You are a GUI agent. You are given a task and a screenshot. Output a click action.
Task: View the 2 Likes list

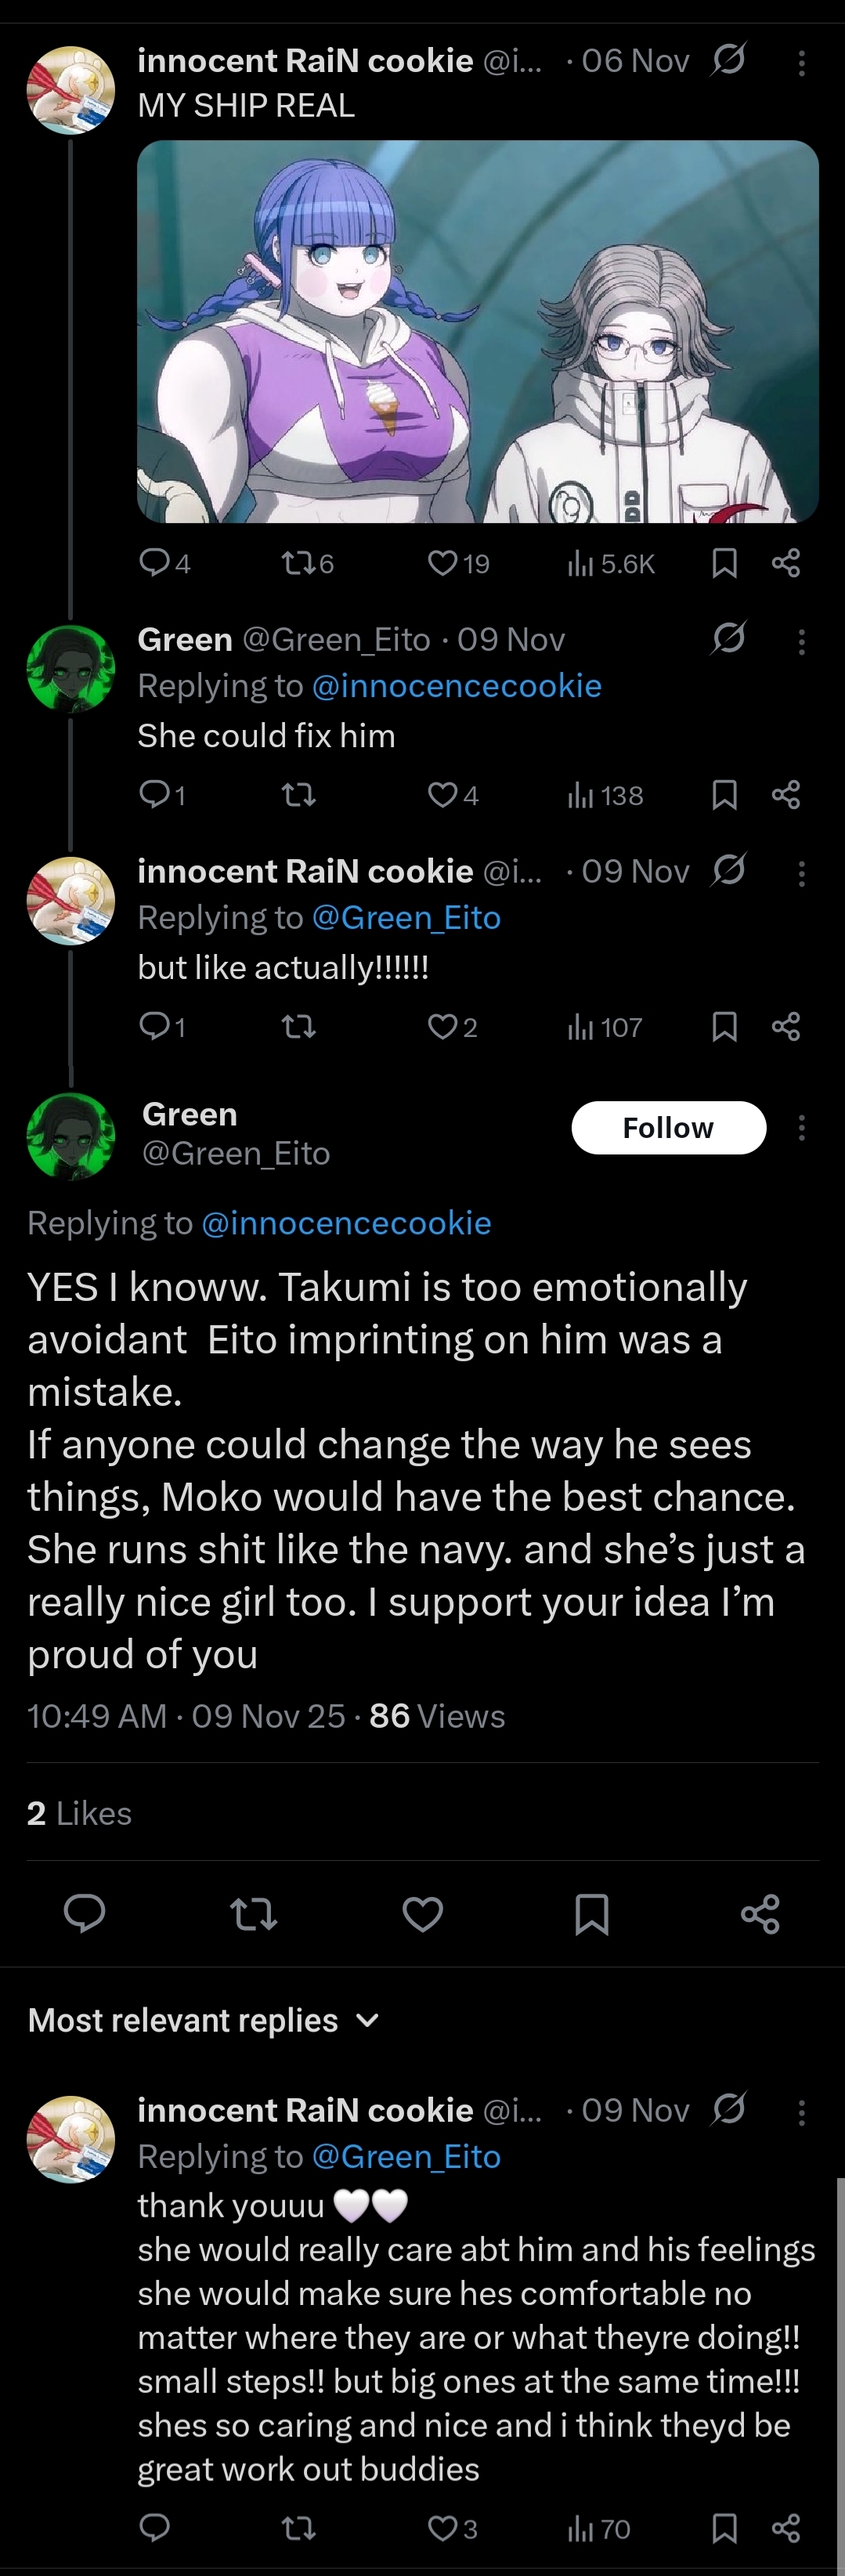tap(80, 1813)
